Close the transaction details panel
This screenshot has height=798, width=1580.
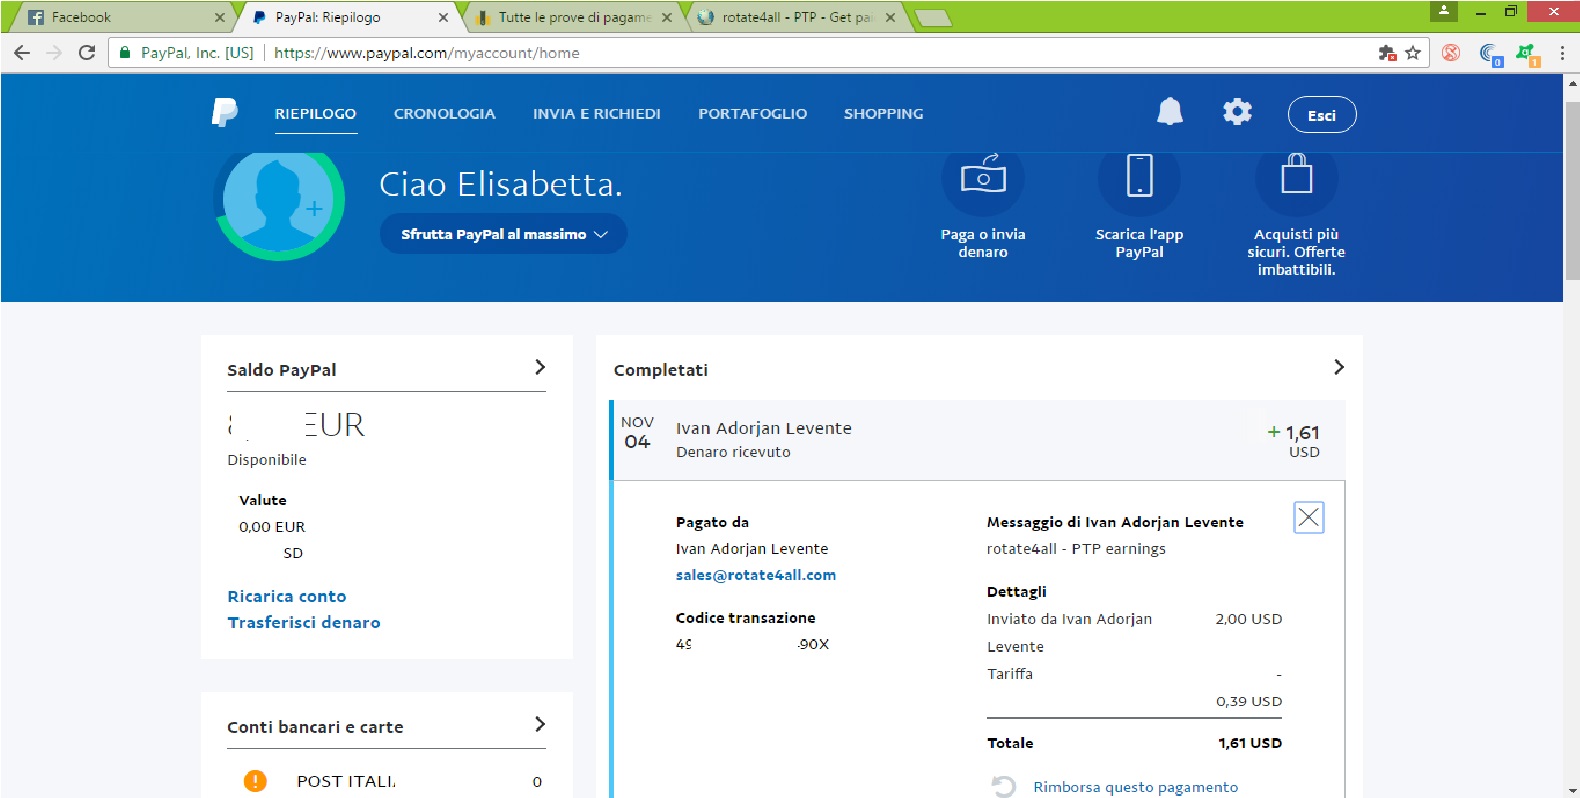point(1309,517)
